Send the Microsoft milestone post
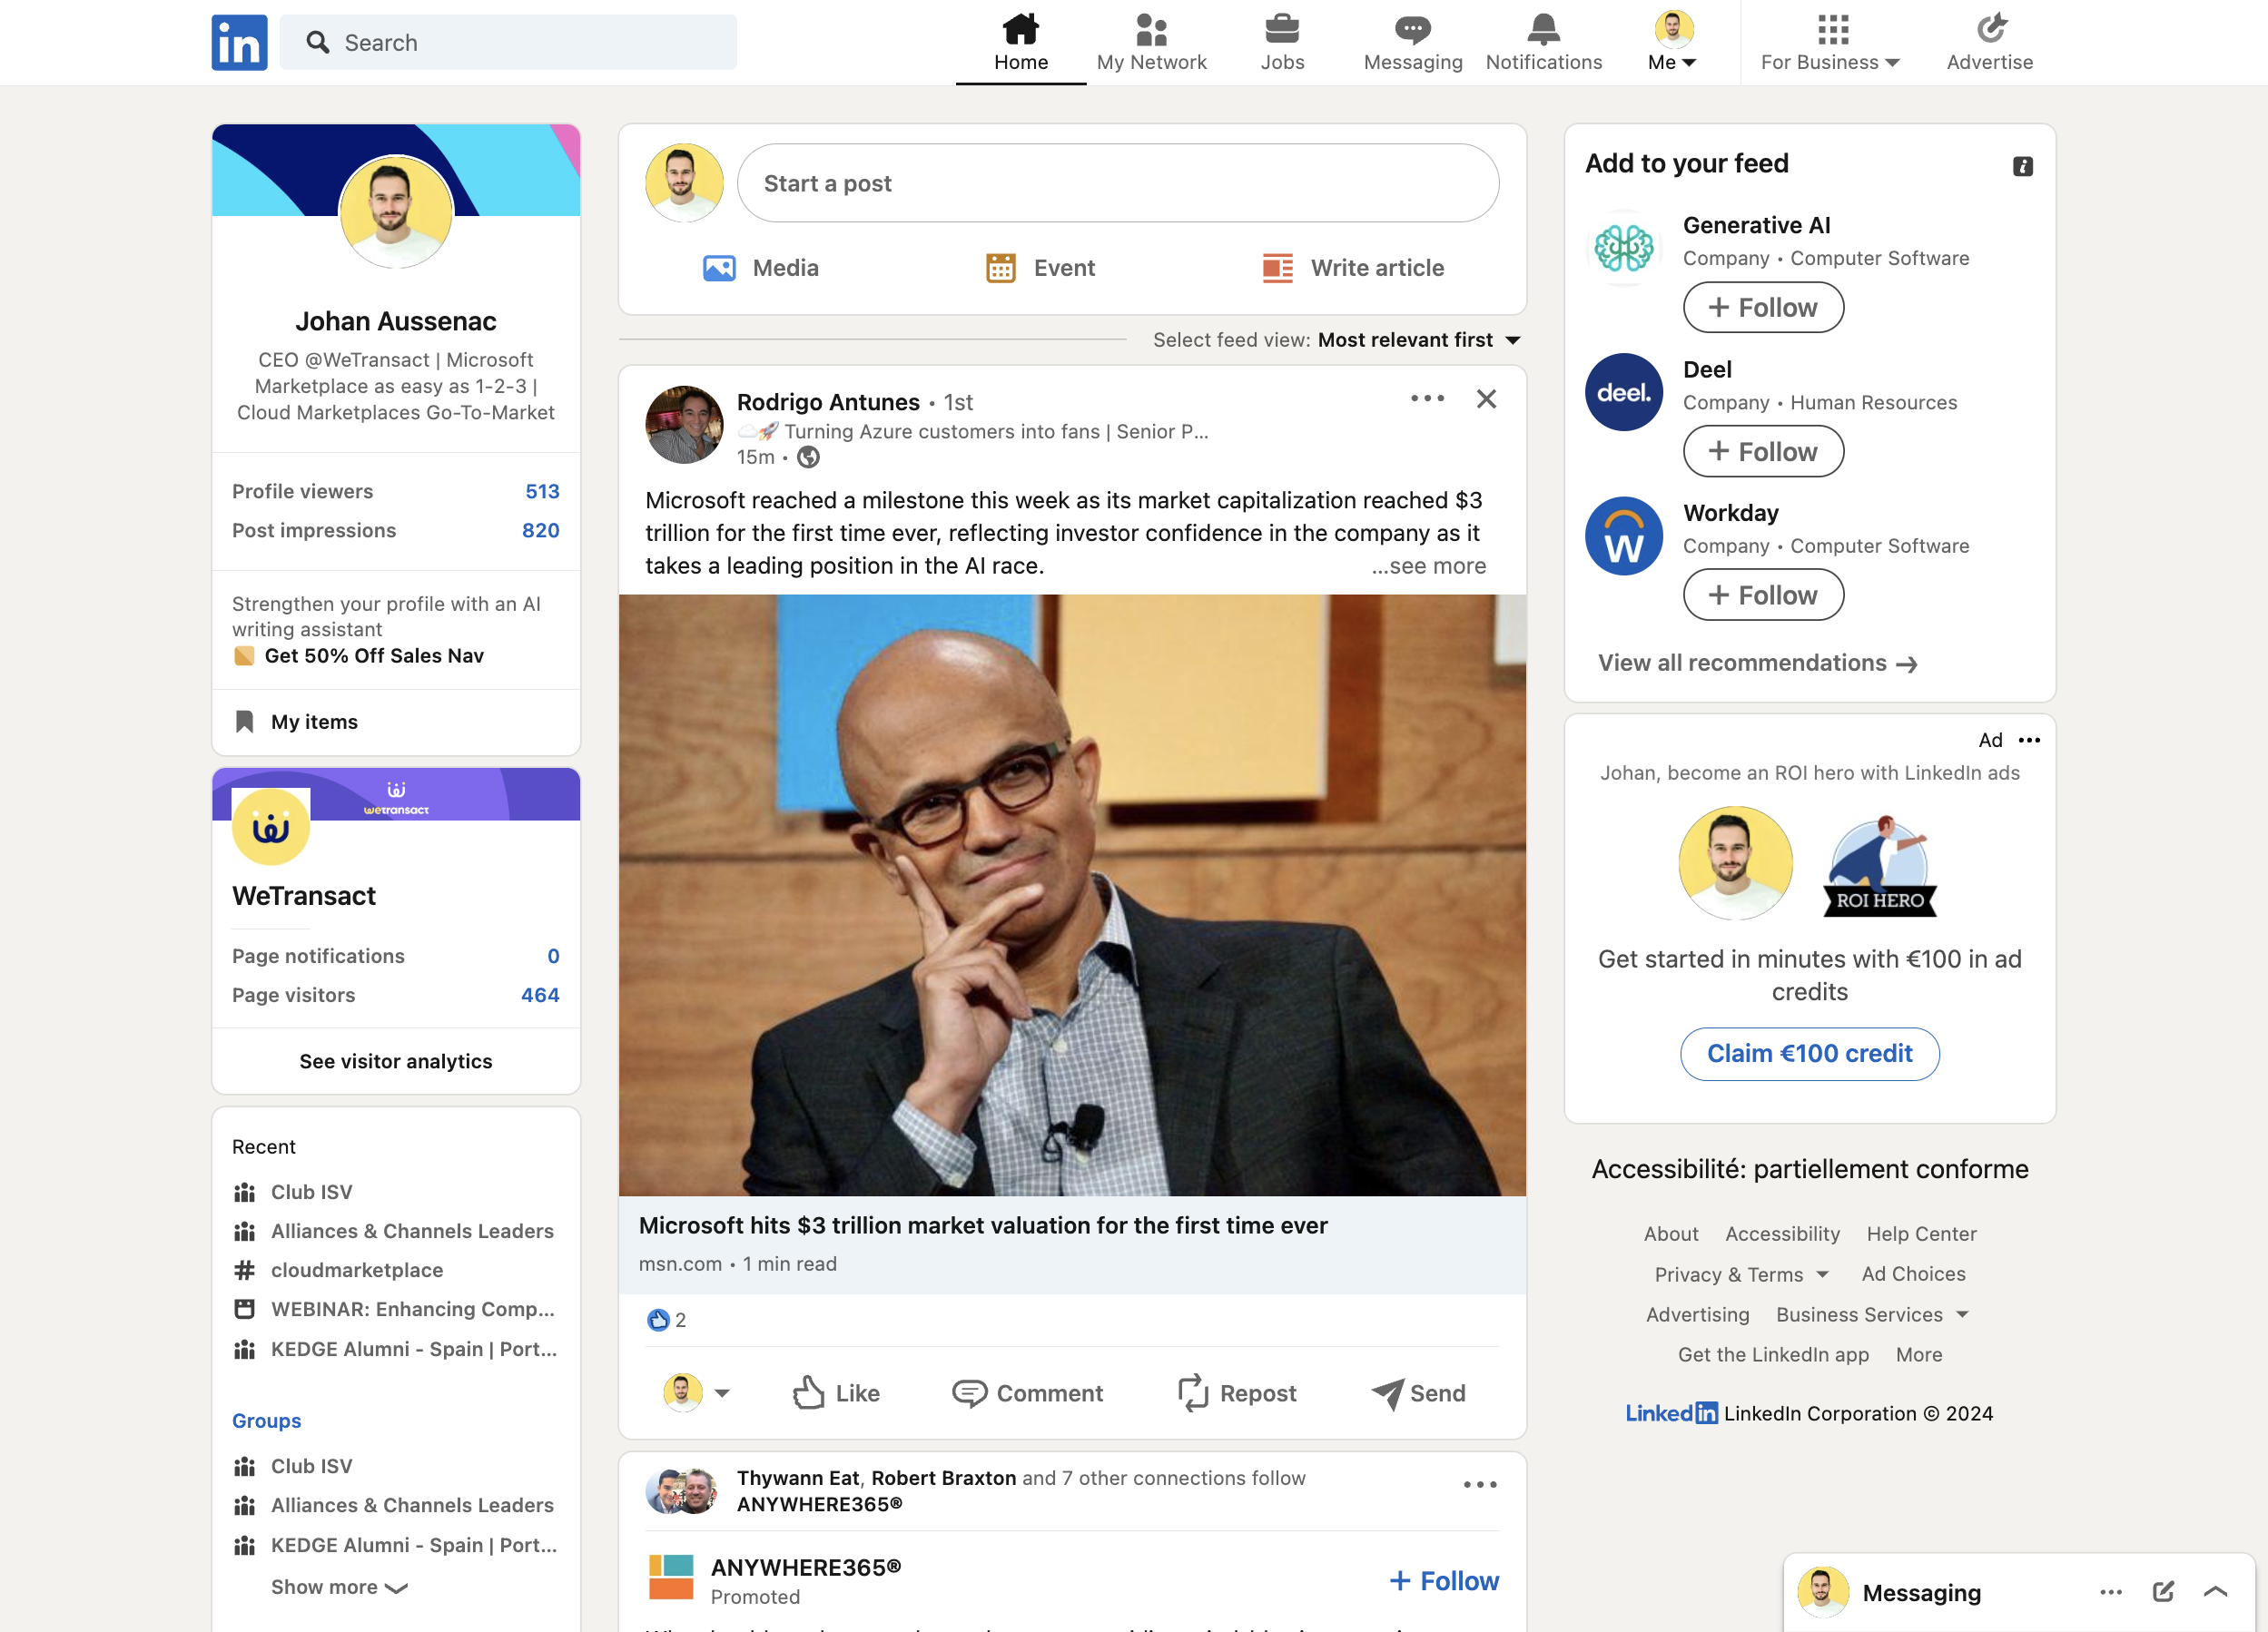This screenshot has height=1632, width=2268. point(1418,1393)
